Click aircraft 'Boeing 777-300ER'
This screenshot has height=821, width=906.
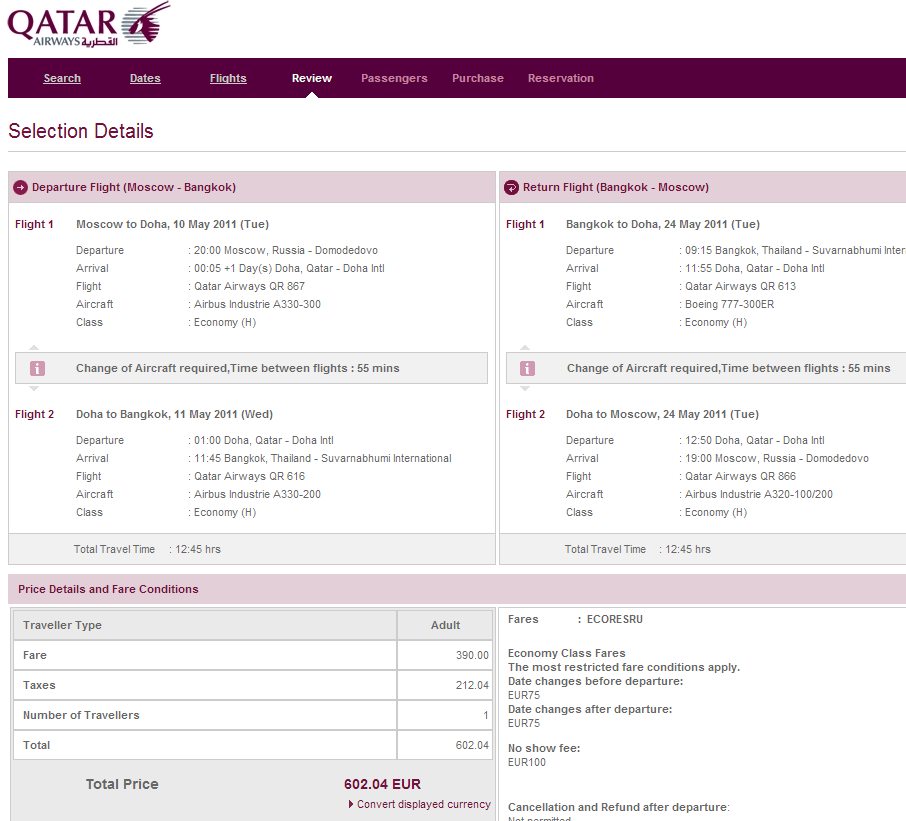(729, 304)
